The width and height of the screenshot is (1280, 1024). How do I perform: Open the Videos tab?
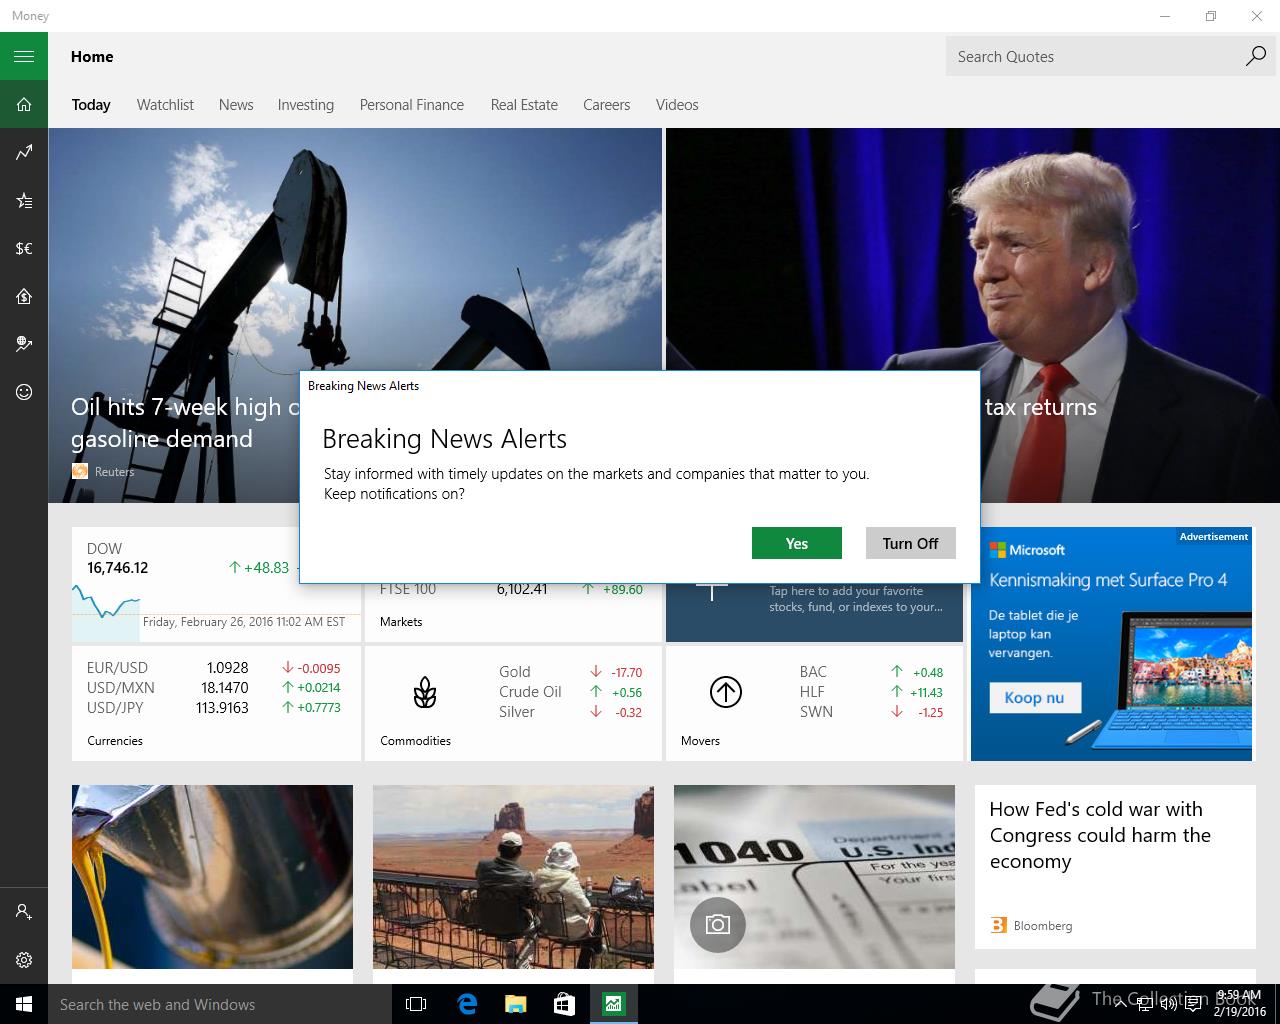pos(677,105)
